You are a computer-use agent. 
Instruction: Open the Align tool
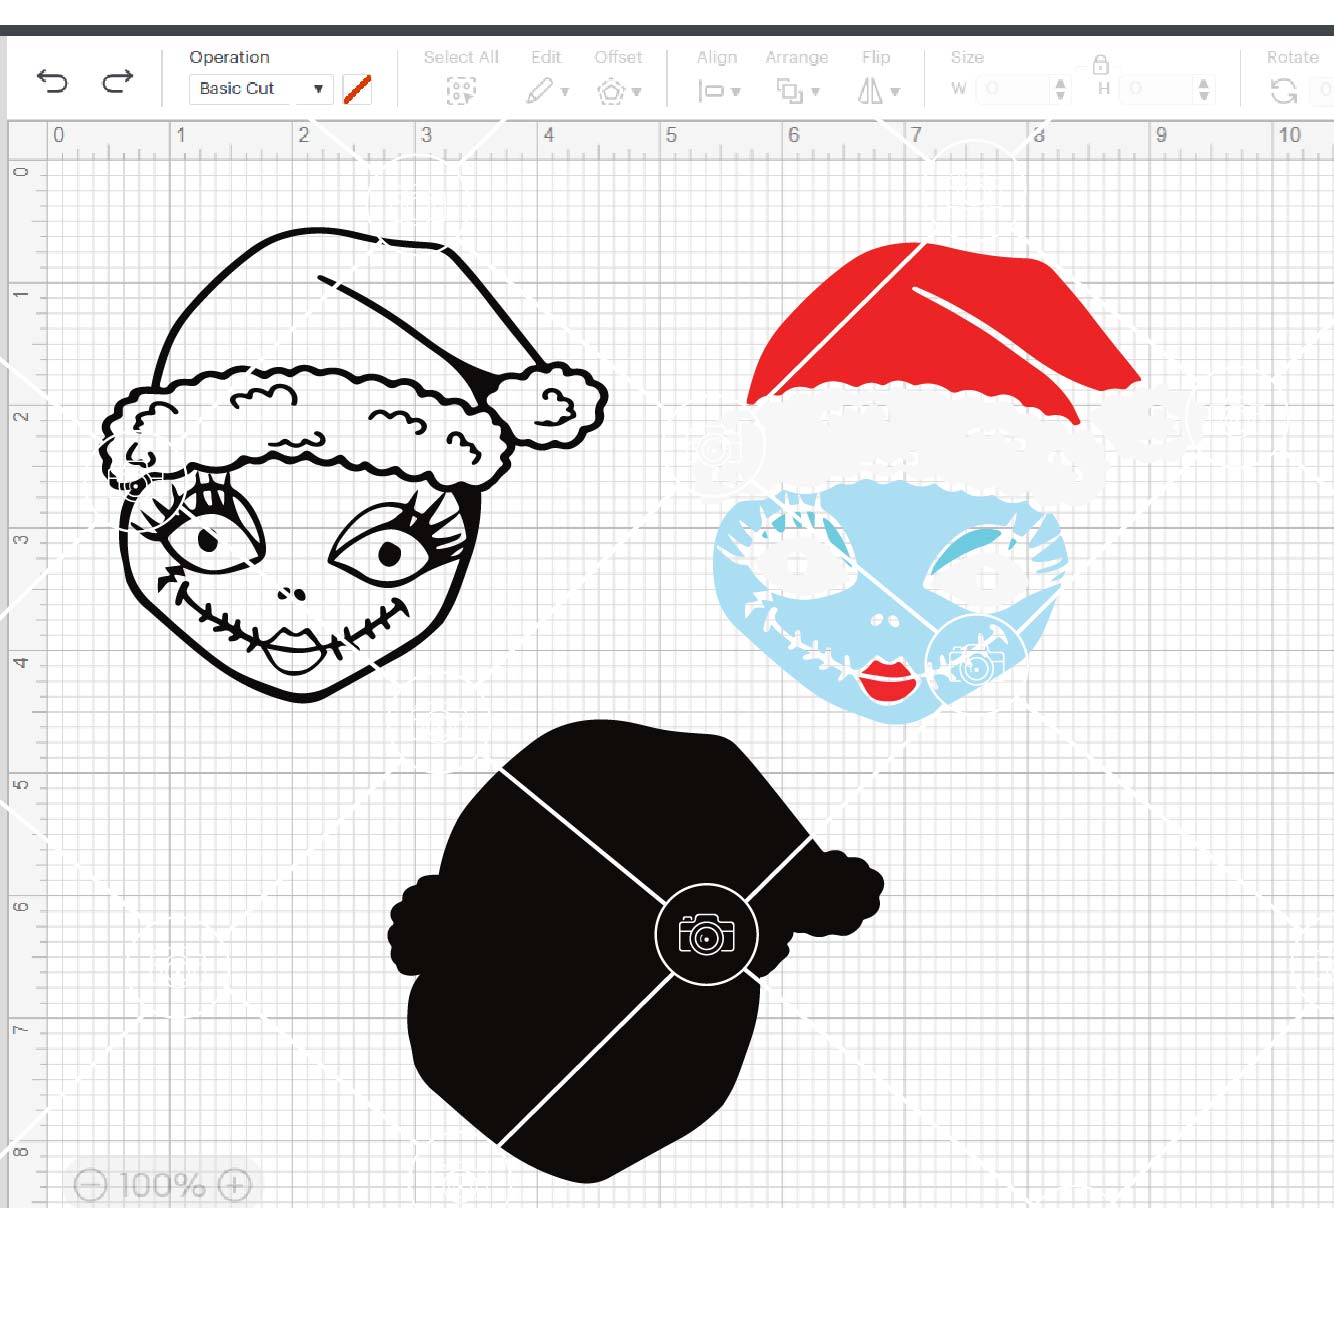point(711,91)
